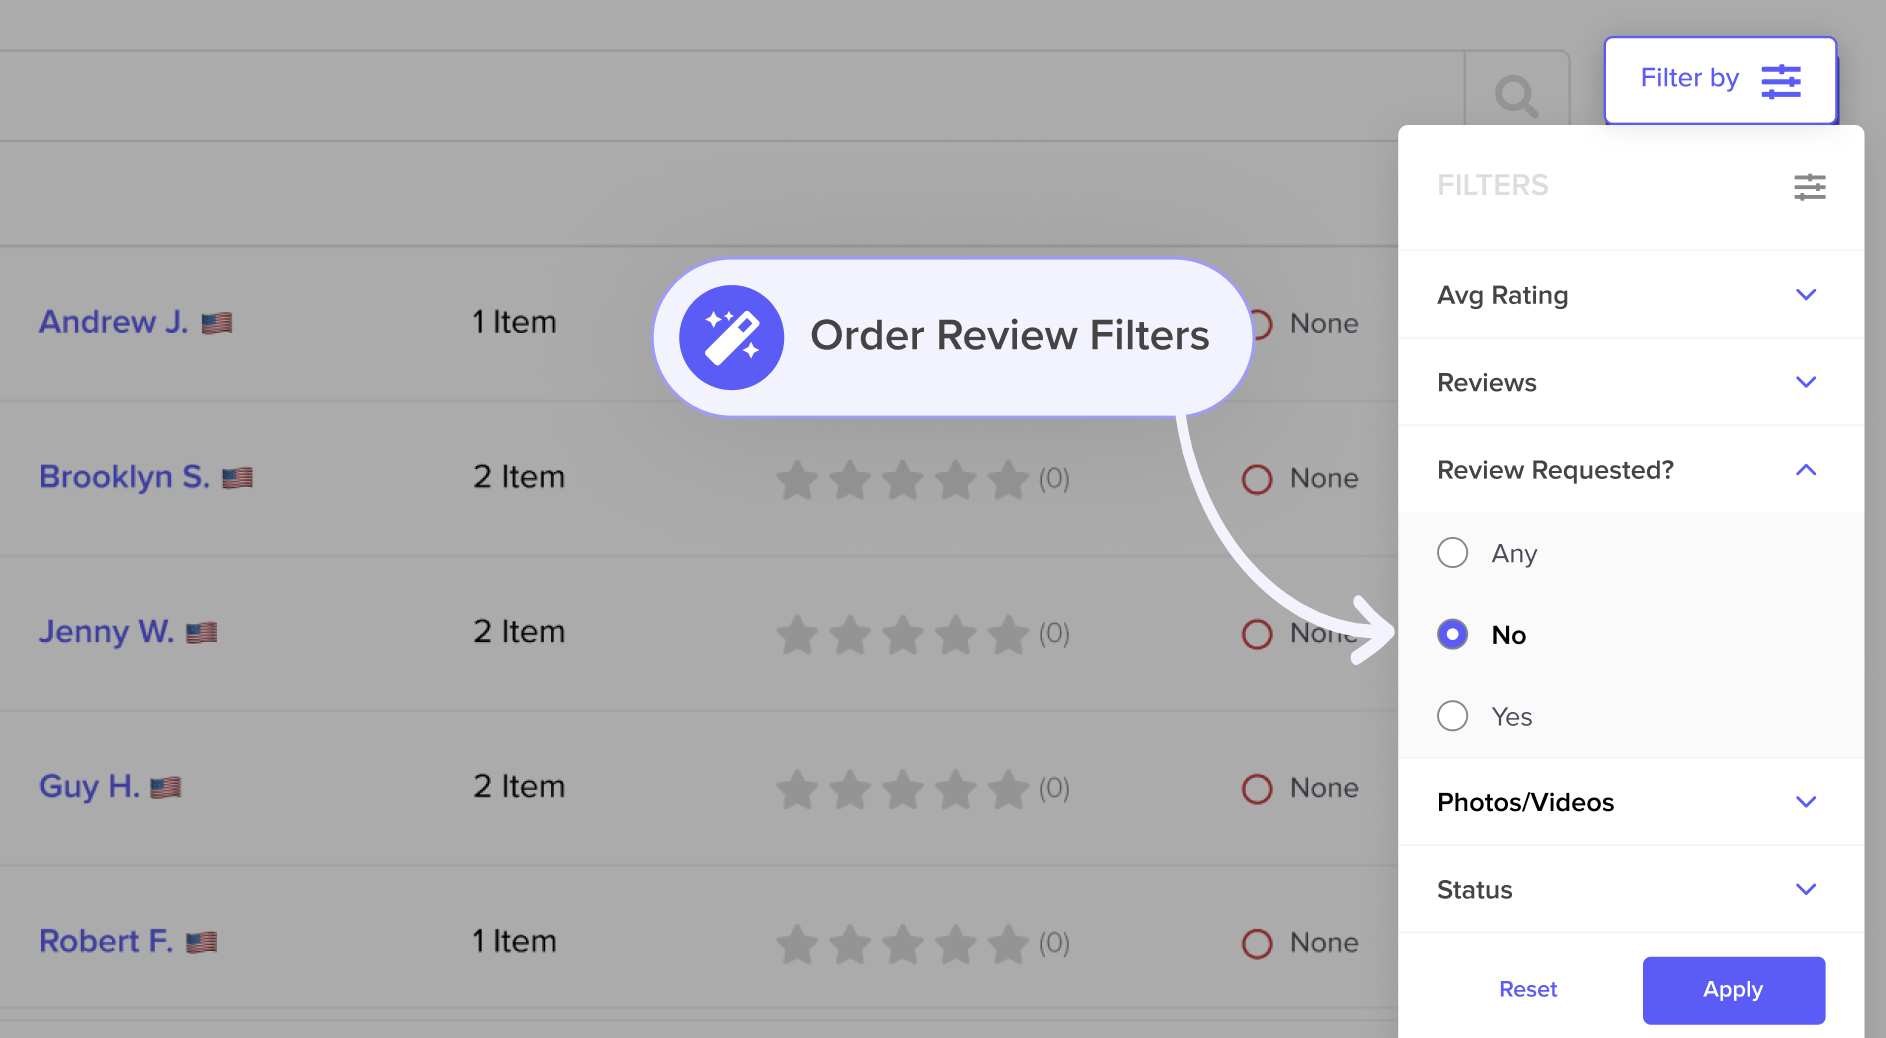The image size is (1886, 1038).
Task: Click the first star in Guy H.'s rating
Action: pos(797,788)
